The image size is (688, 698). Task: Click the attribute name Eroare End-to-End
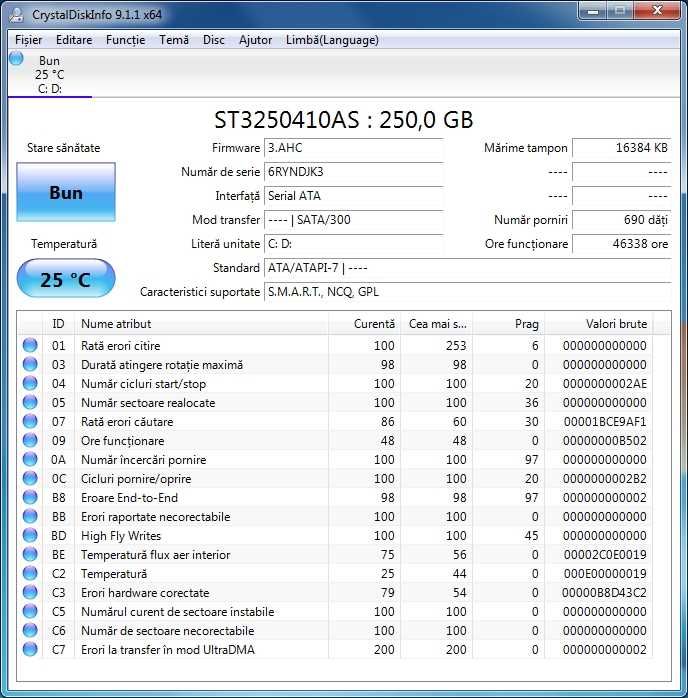(x=130, y=498)
